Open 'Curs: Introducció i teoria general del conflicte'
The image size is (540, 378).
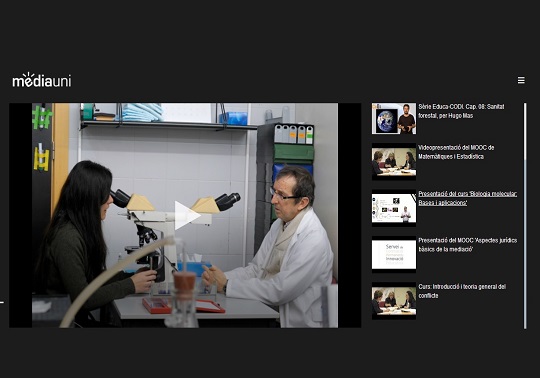462,291
